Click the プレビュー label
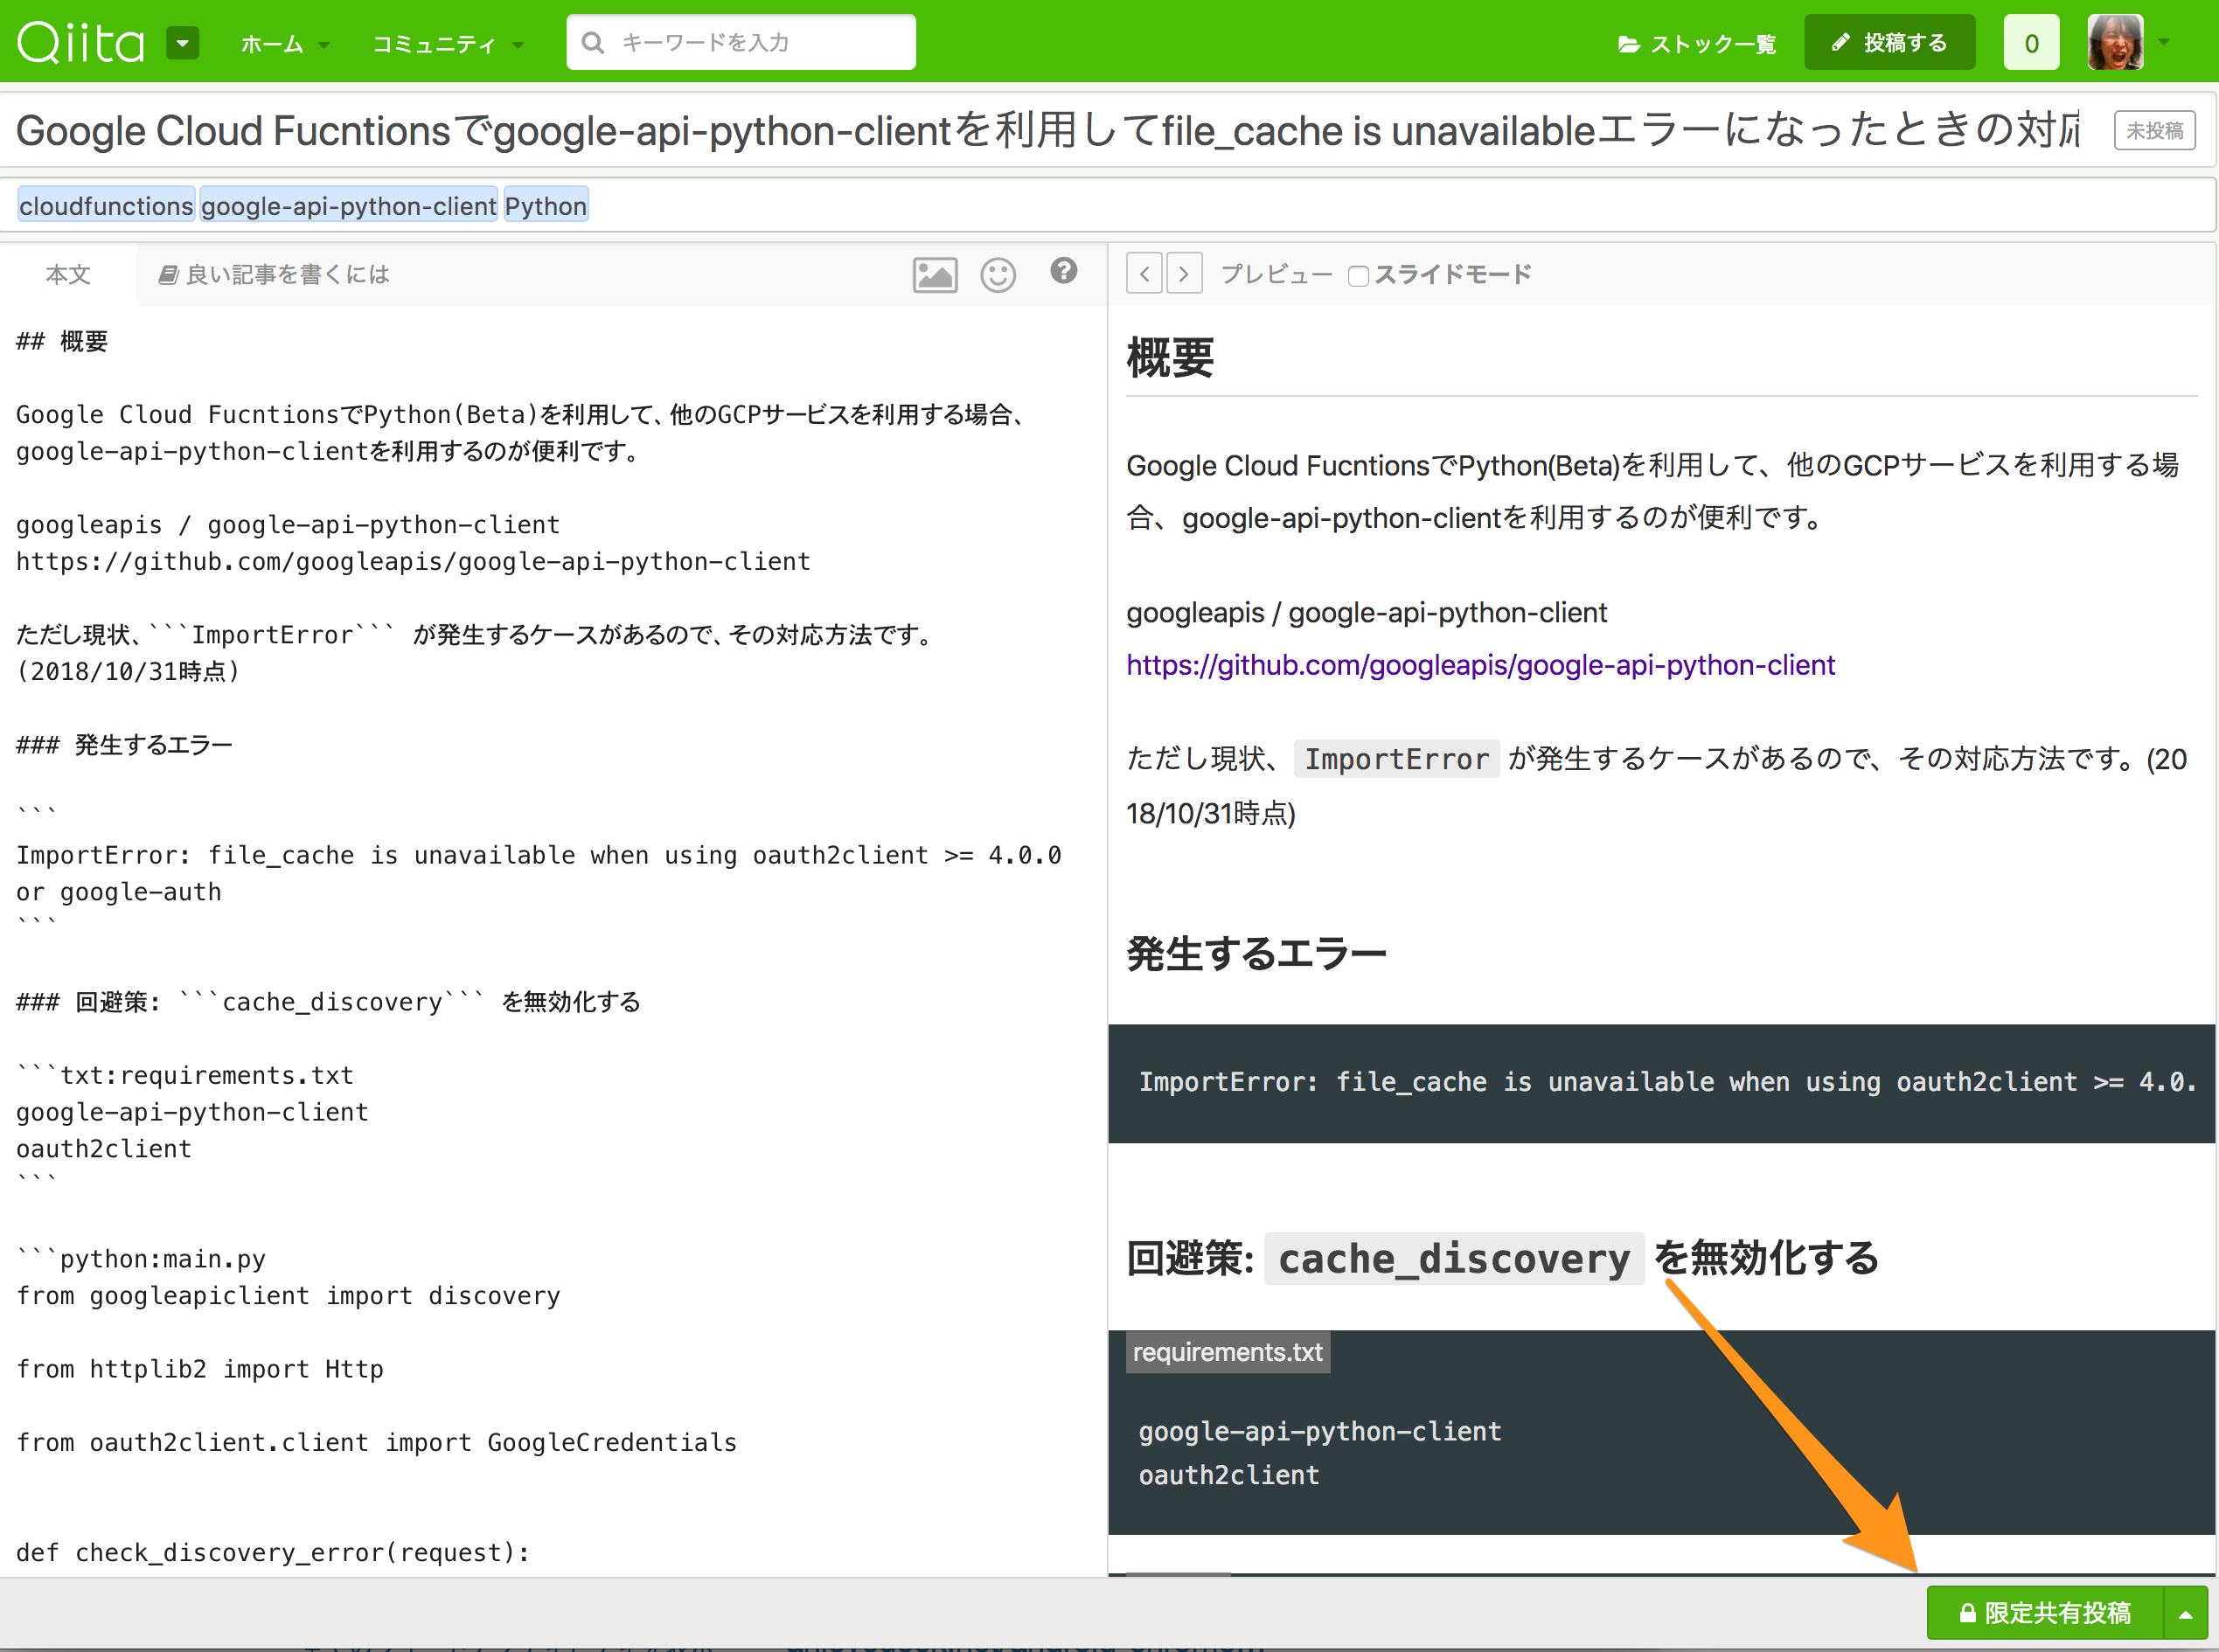The height and width of the screenshot is (1652, 2219). point(1276,274)
